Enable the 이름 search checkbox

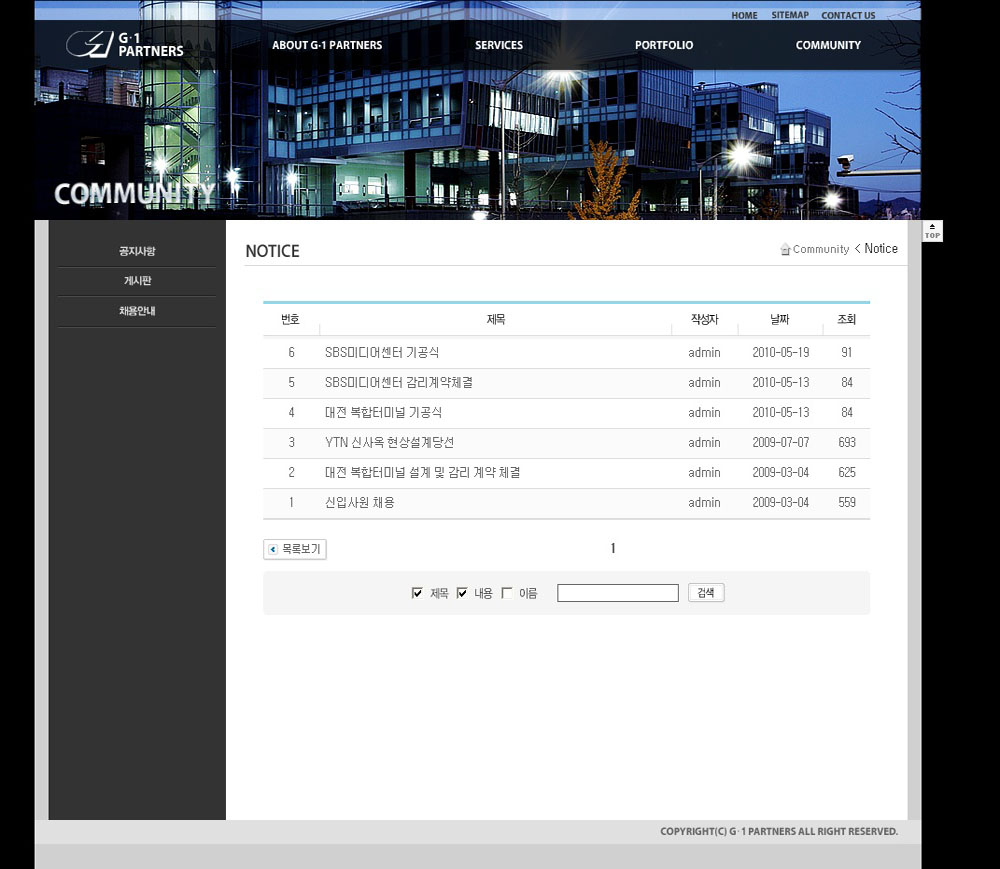pos(507,593)
